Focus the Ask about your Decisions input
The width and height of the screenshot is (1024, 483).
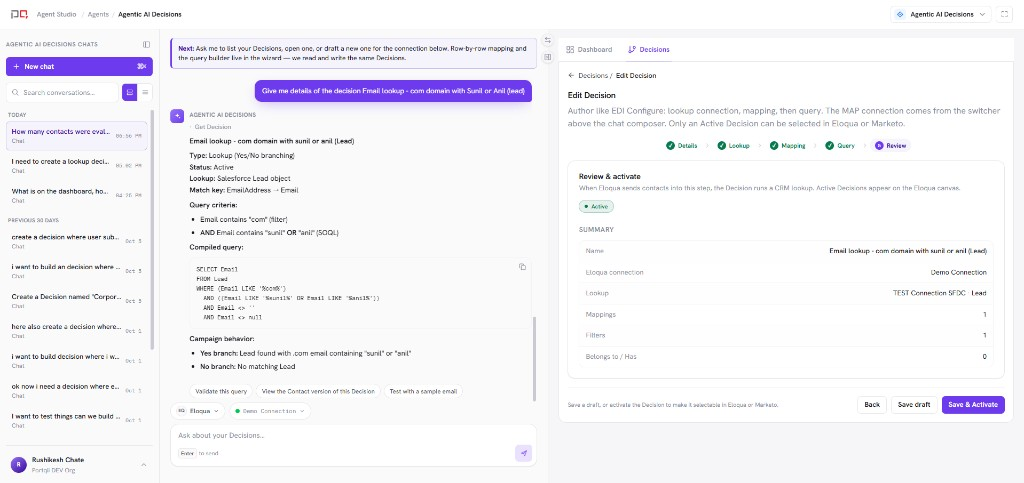click(x=353, y=435)
